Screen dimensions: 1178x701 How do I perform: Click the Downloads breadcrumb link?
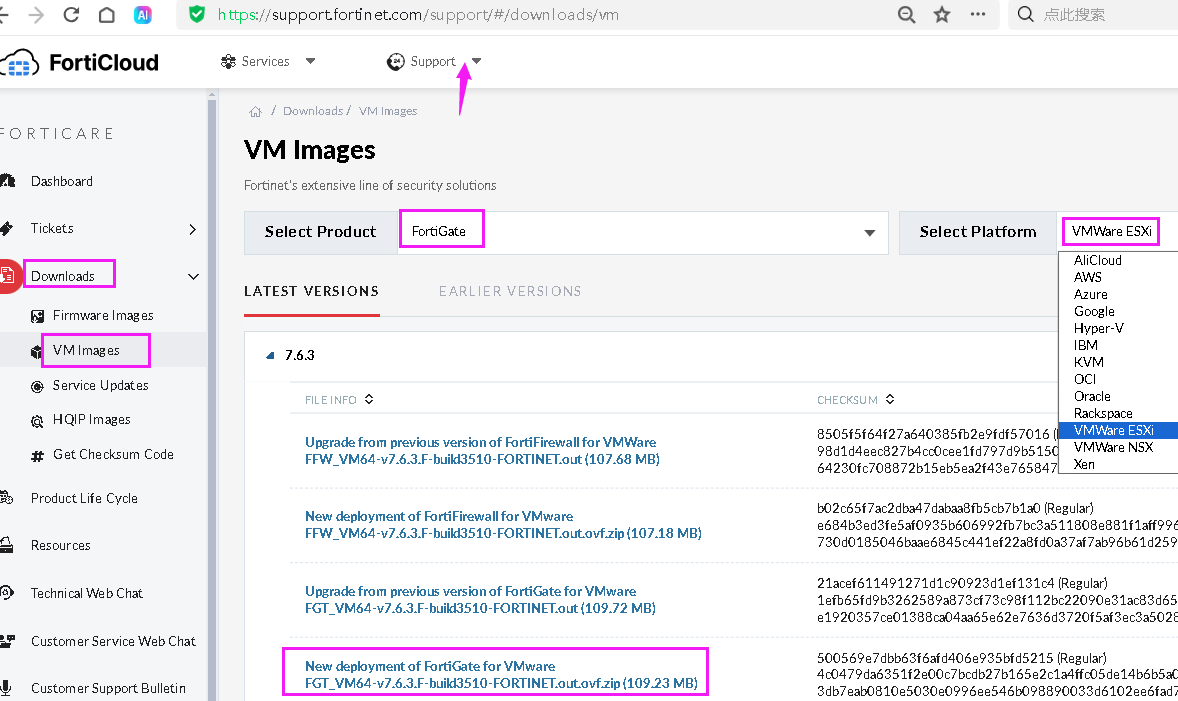tap(313, 111)
